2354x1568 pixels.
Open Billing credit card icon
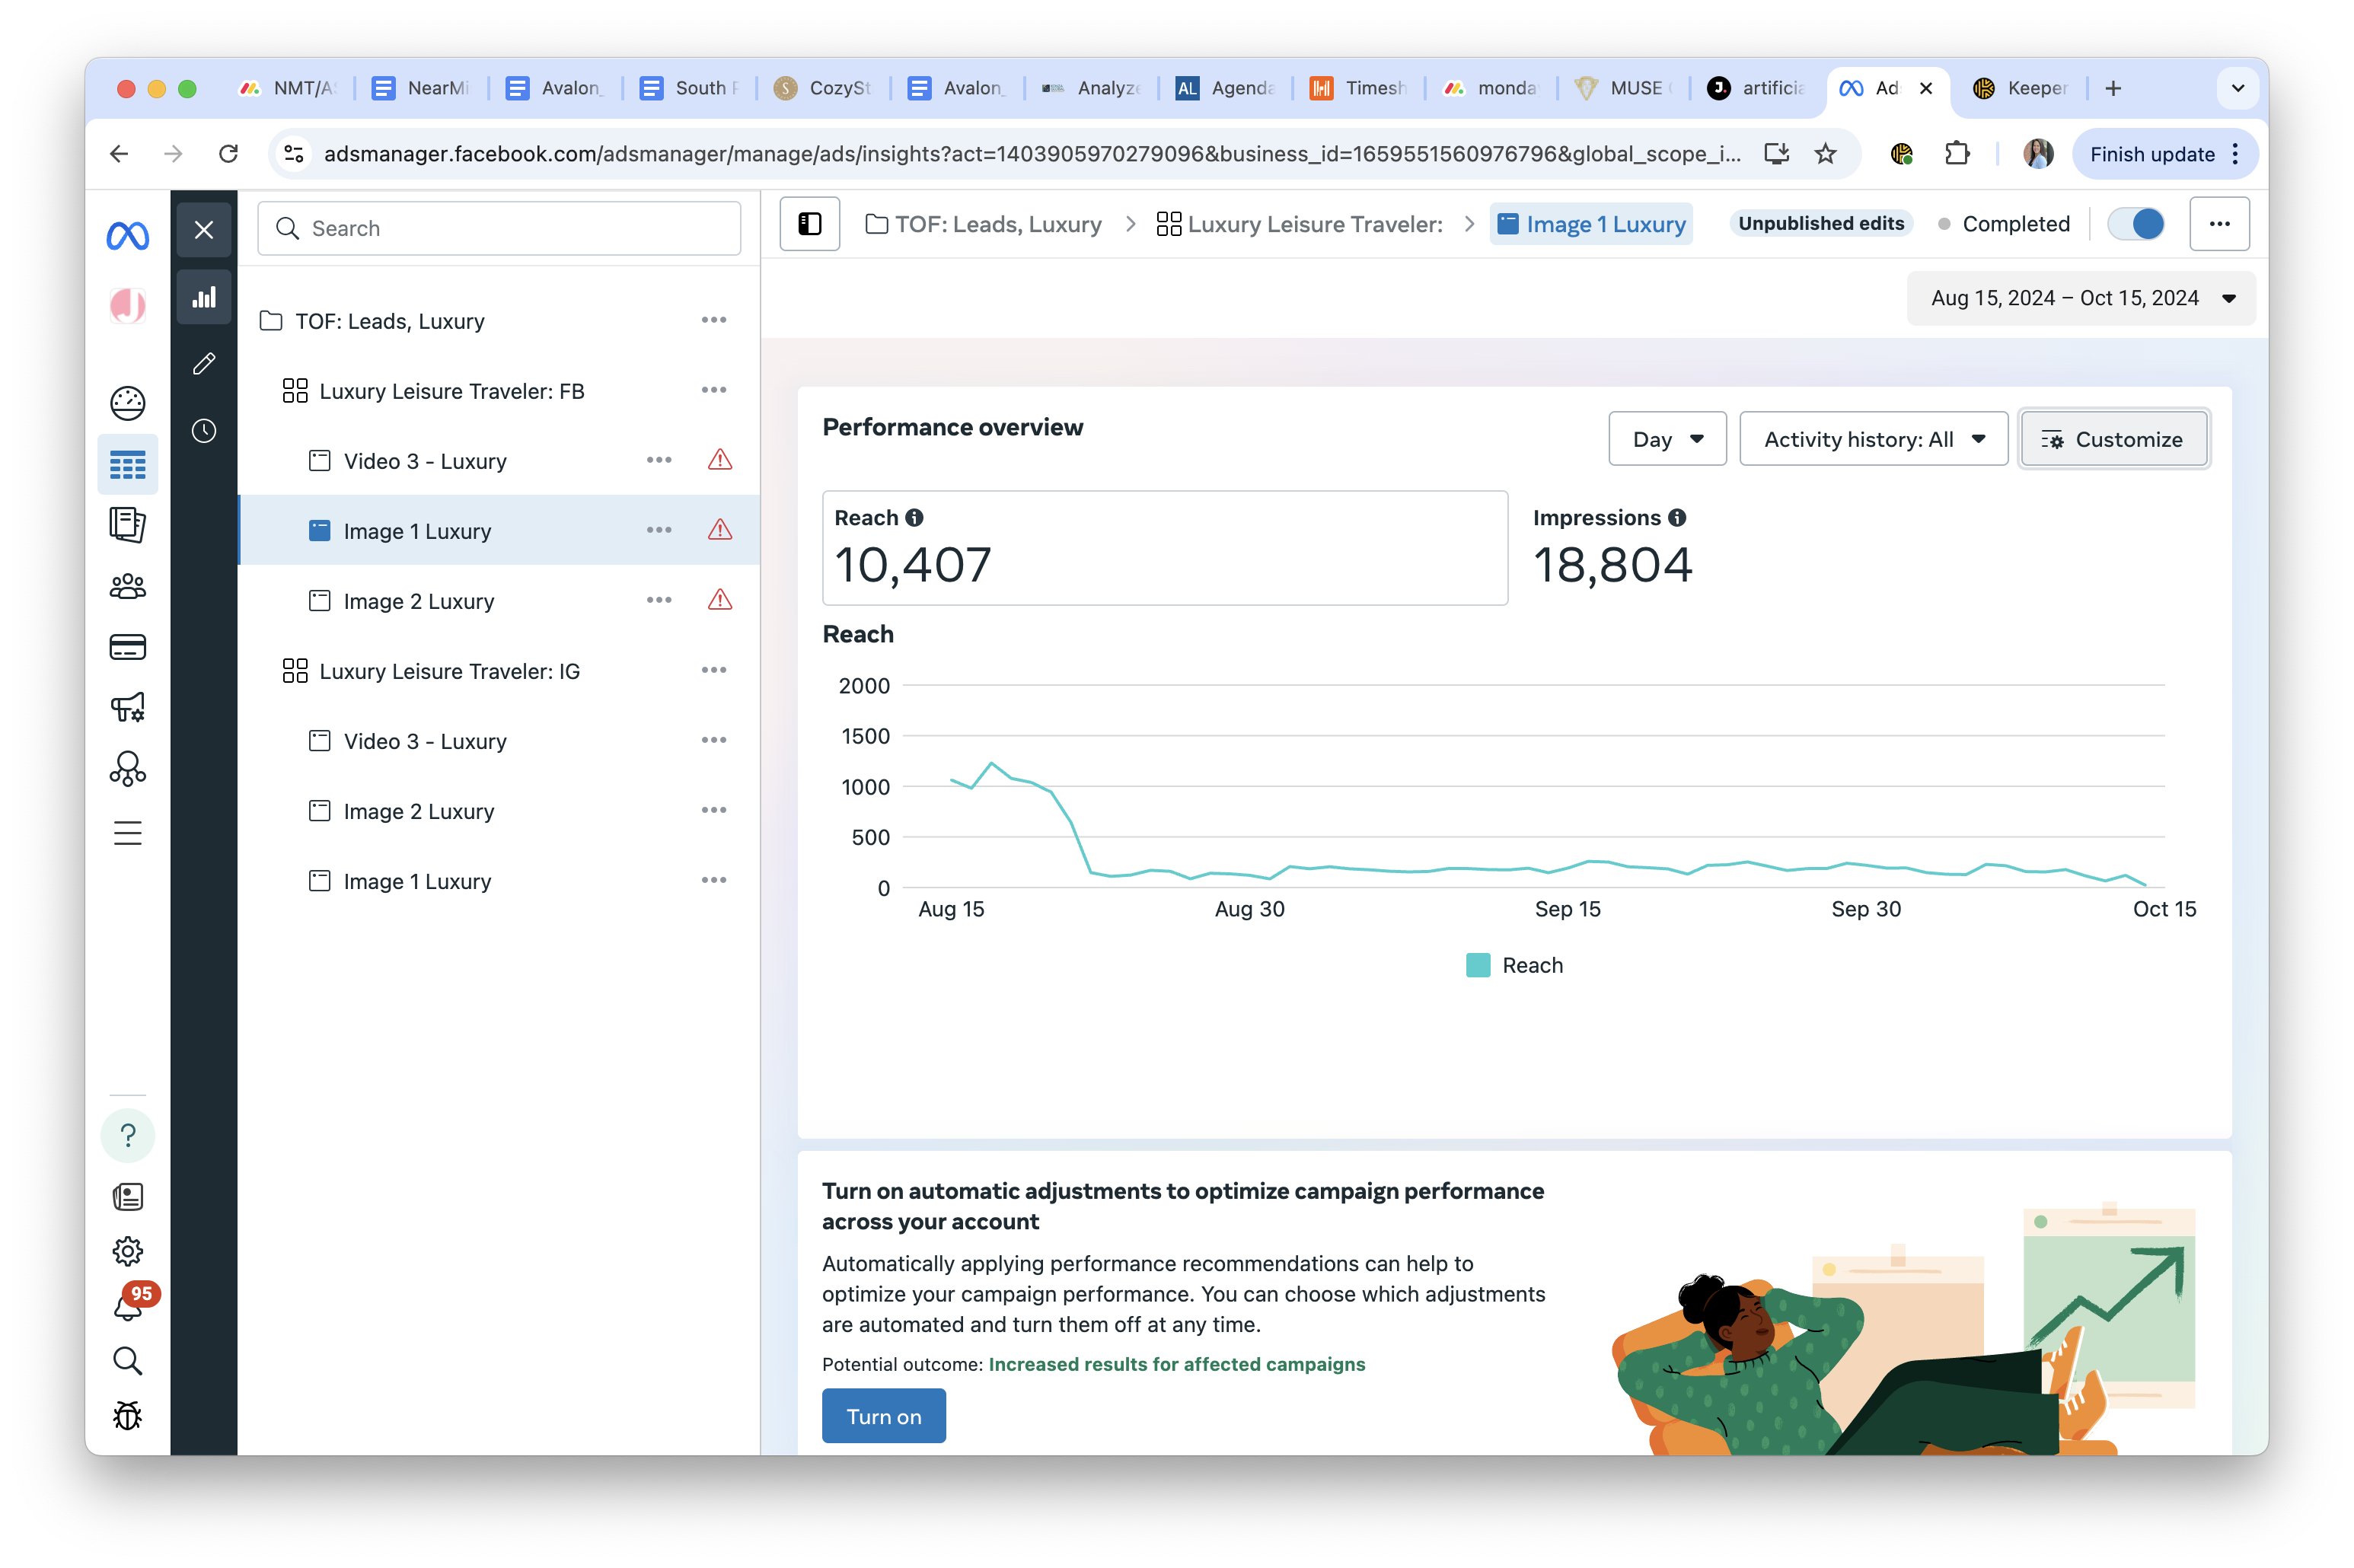coord(128,647)
